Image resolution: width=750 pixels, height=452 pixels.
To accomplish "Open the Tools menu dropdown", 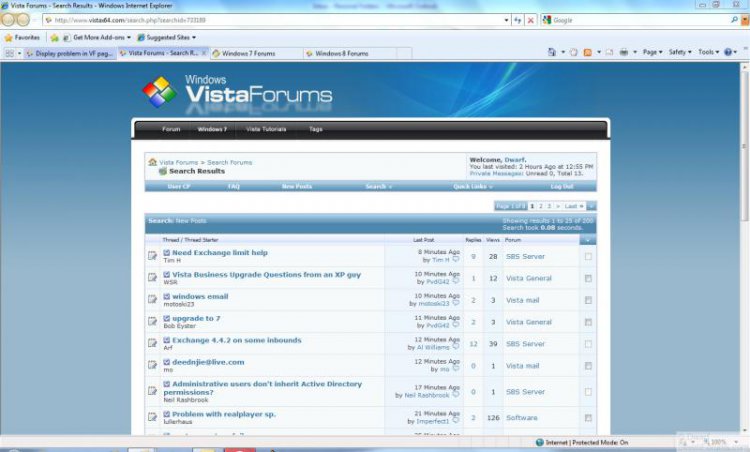I will (708, 52).
